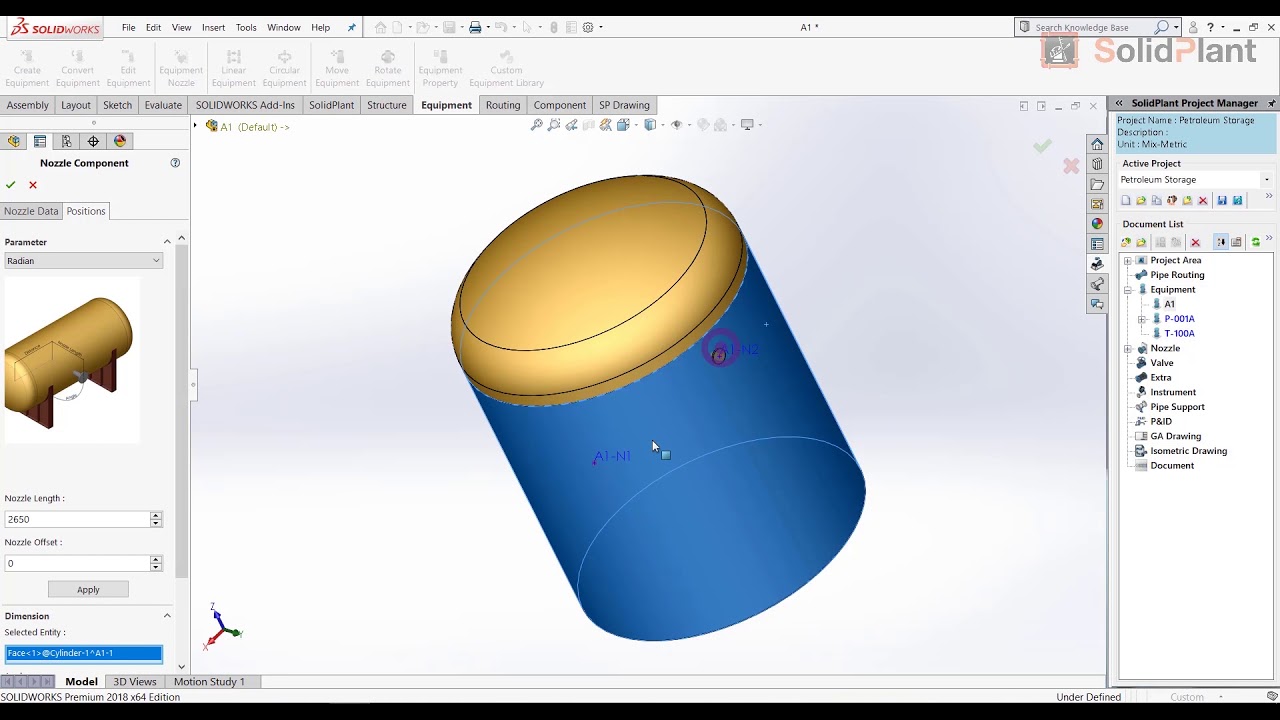
Task: Open the Radian parameter dropdown
Action: click(83, 261)
